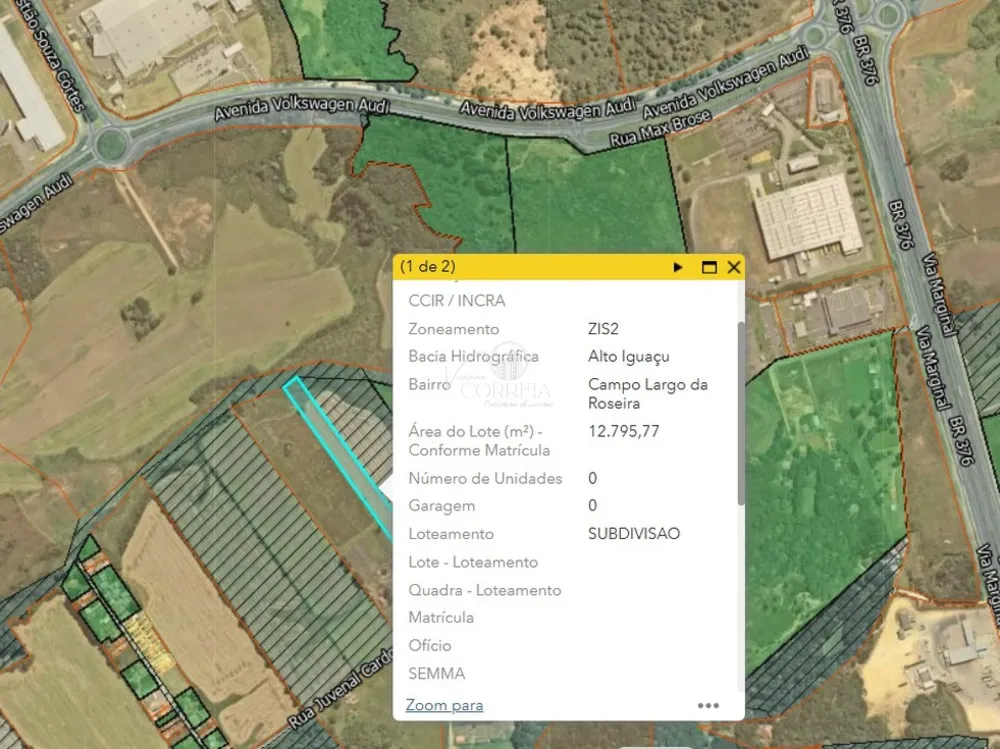Click the 'Zoom para' link
1000x749 pixels.
pos(445,706)
